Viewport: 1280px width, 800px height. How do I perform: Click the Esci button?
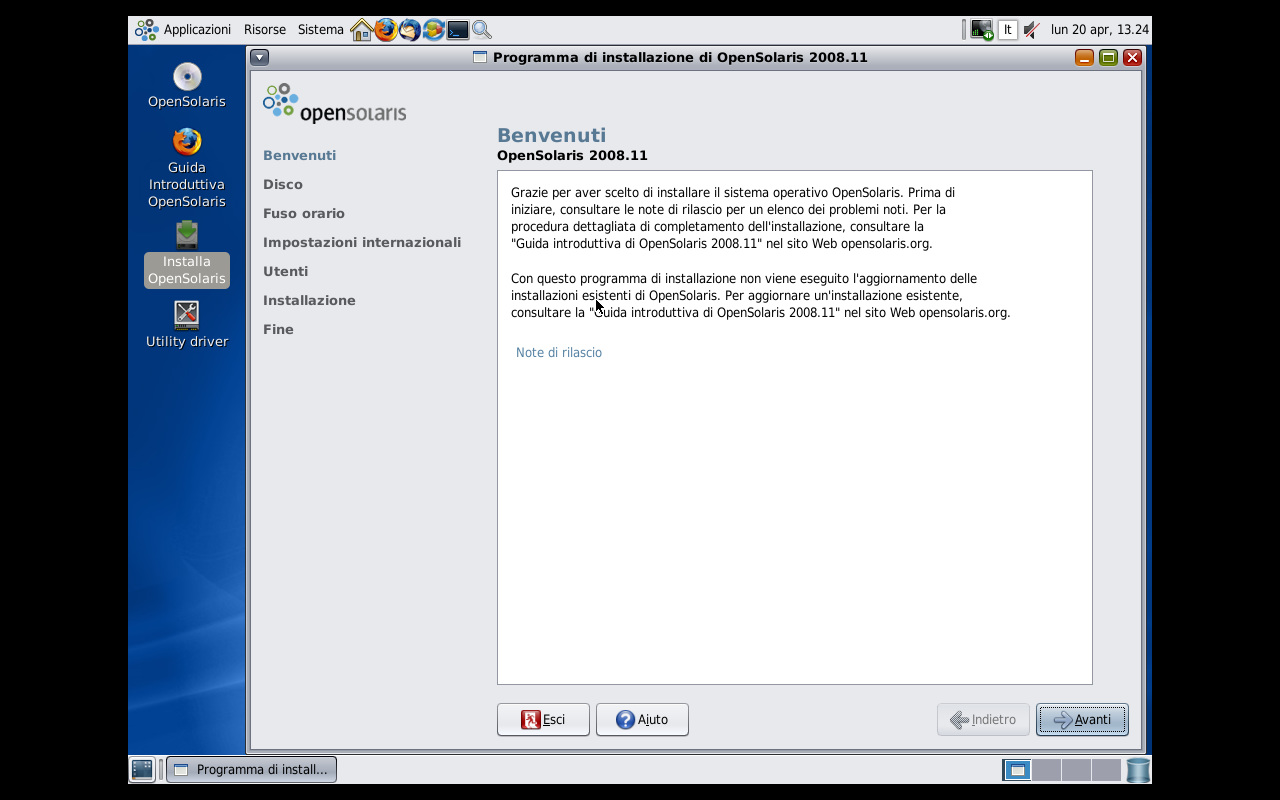543,719
